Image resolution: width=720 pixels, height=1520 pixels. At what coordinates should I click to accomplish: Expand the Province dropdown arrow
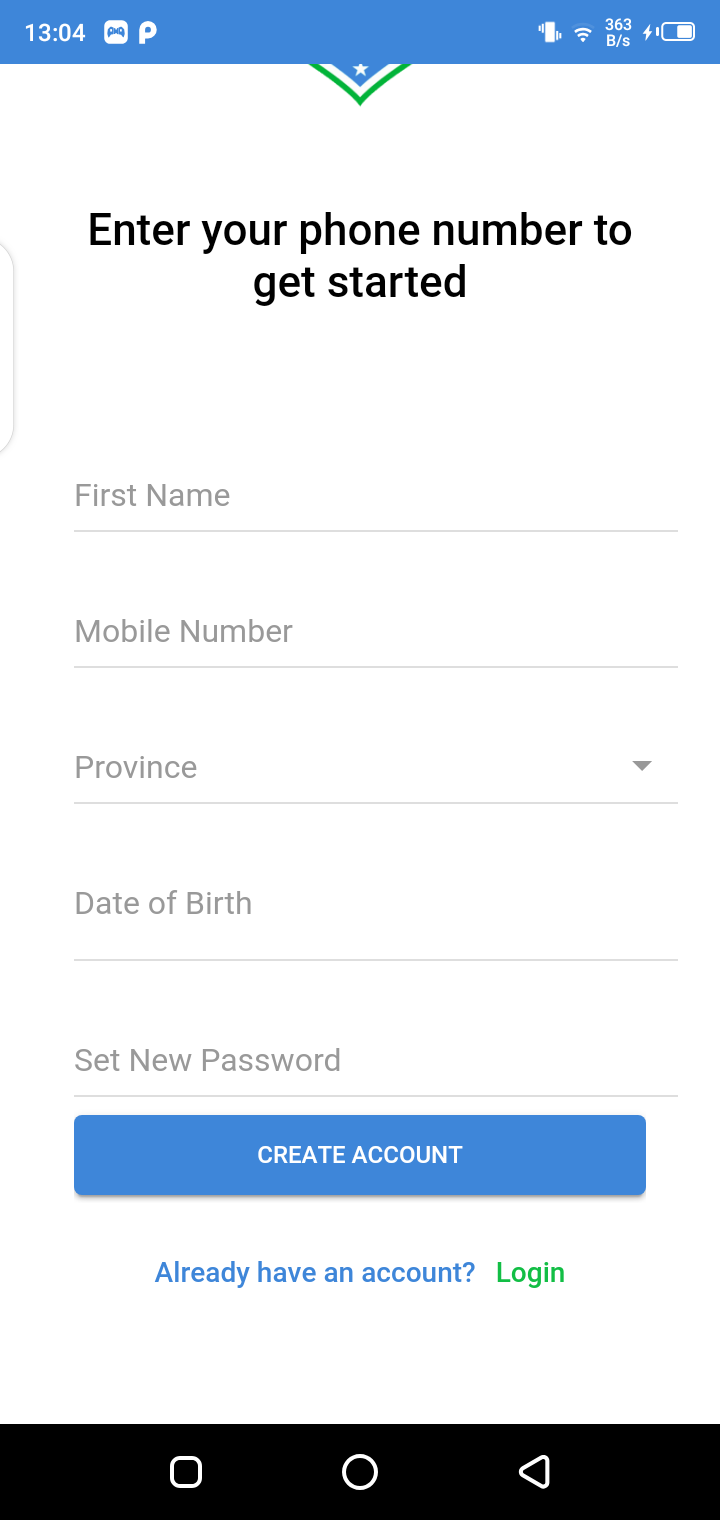tap(642, 766)
